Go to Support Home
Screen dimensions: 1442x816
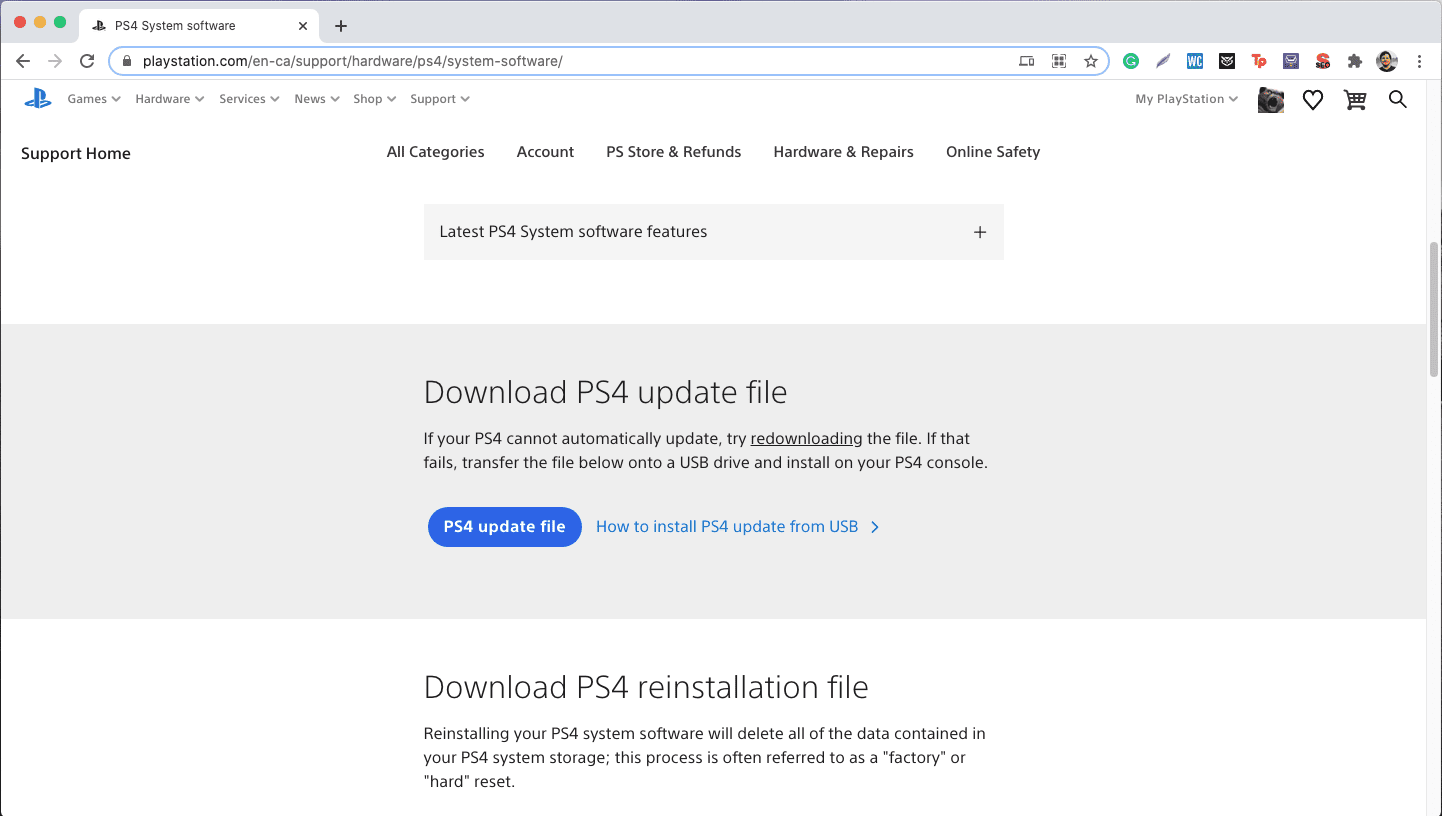pos(76,153)
